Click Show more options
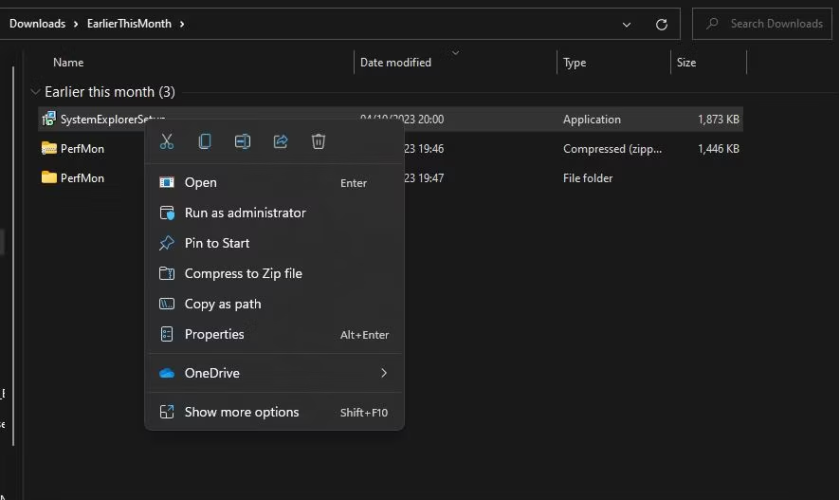 click(241, 412)
